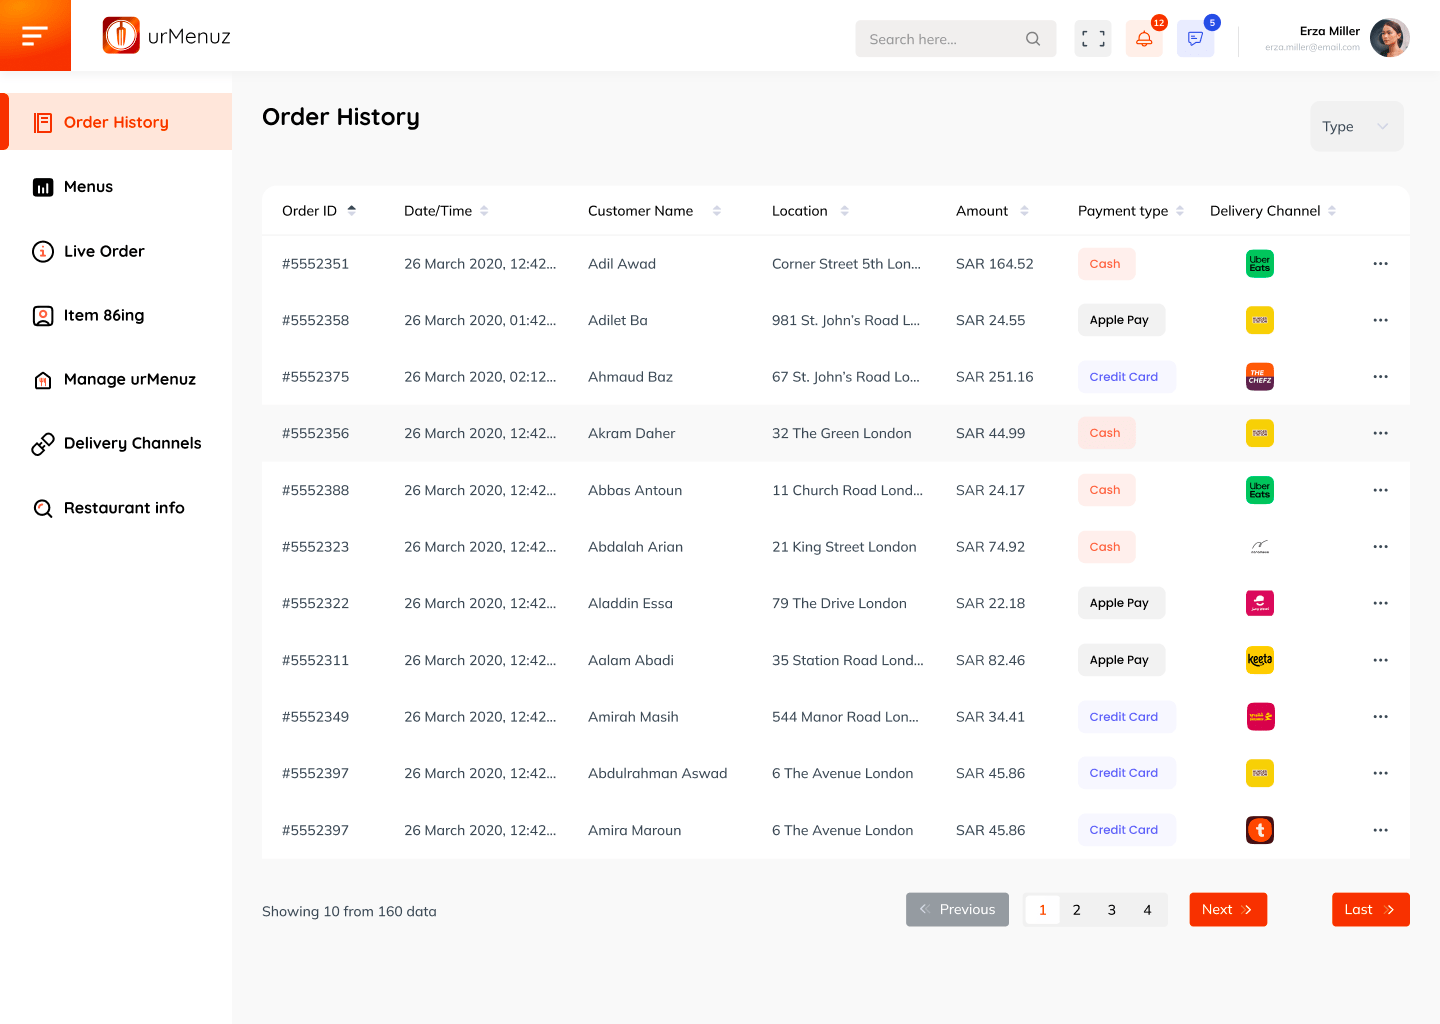The width and height of the screenshot is (1440, 1024).
Task: Go to Delivery Channels sidebar item
Action: pyautogui.click(x=132, y=443)
